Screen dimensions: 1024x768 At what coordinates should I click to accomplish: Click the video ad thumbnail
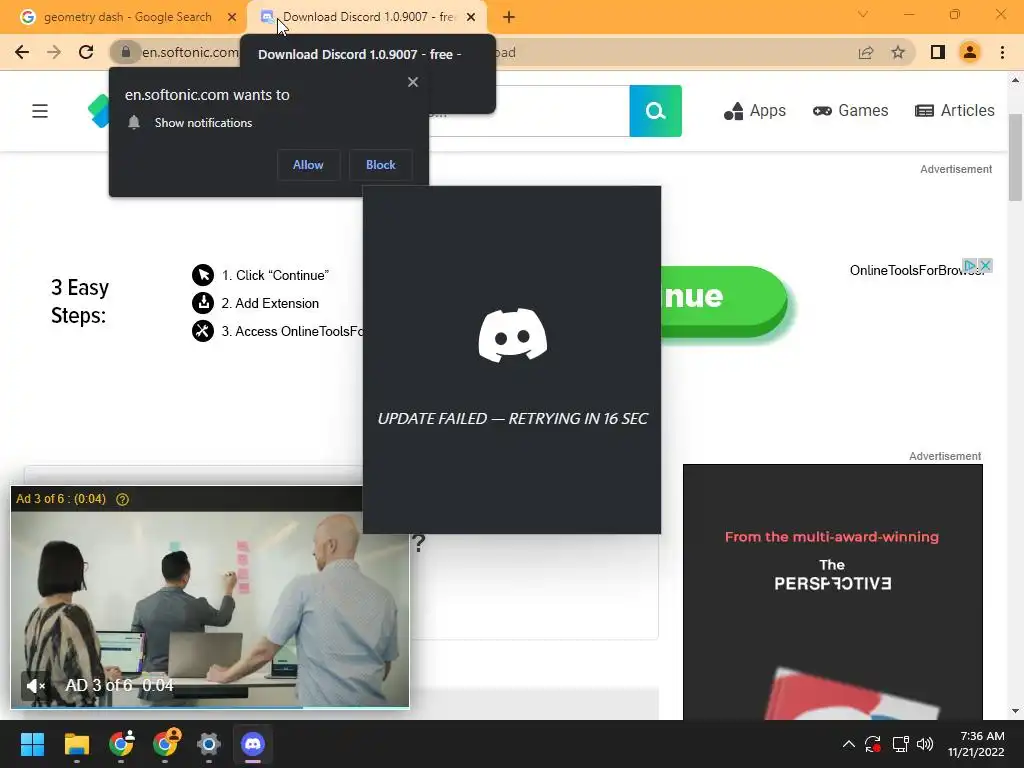(210, 609)
